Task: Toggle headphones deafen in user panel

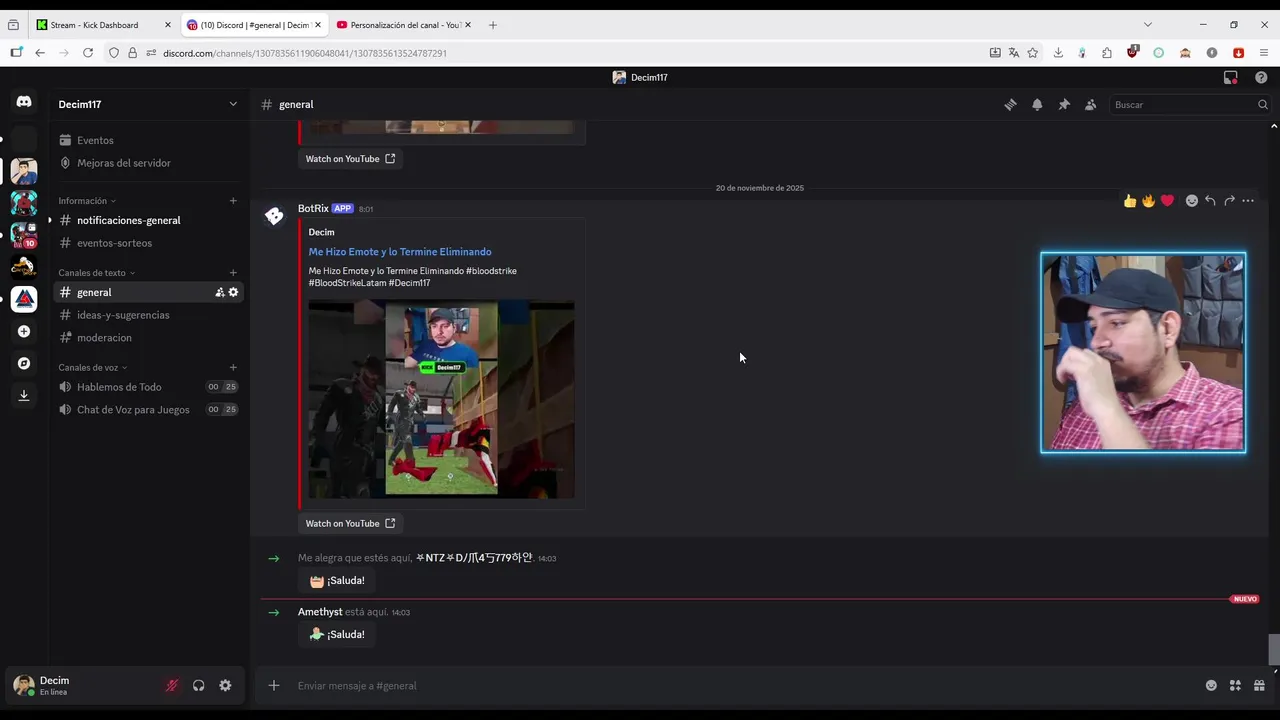Action: pos(198,685)
